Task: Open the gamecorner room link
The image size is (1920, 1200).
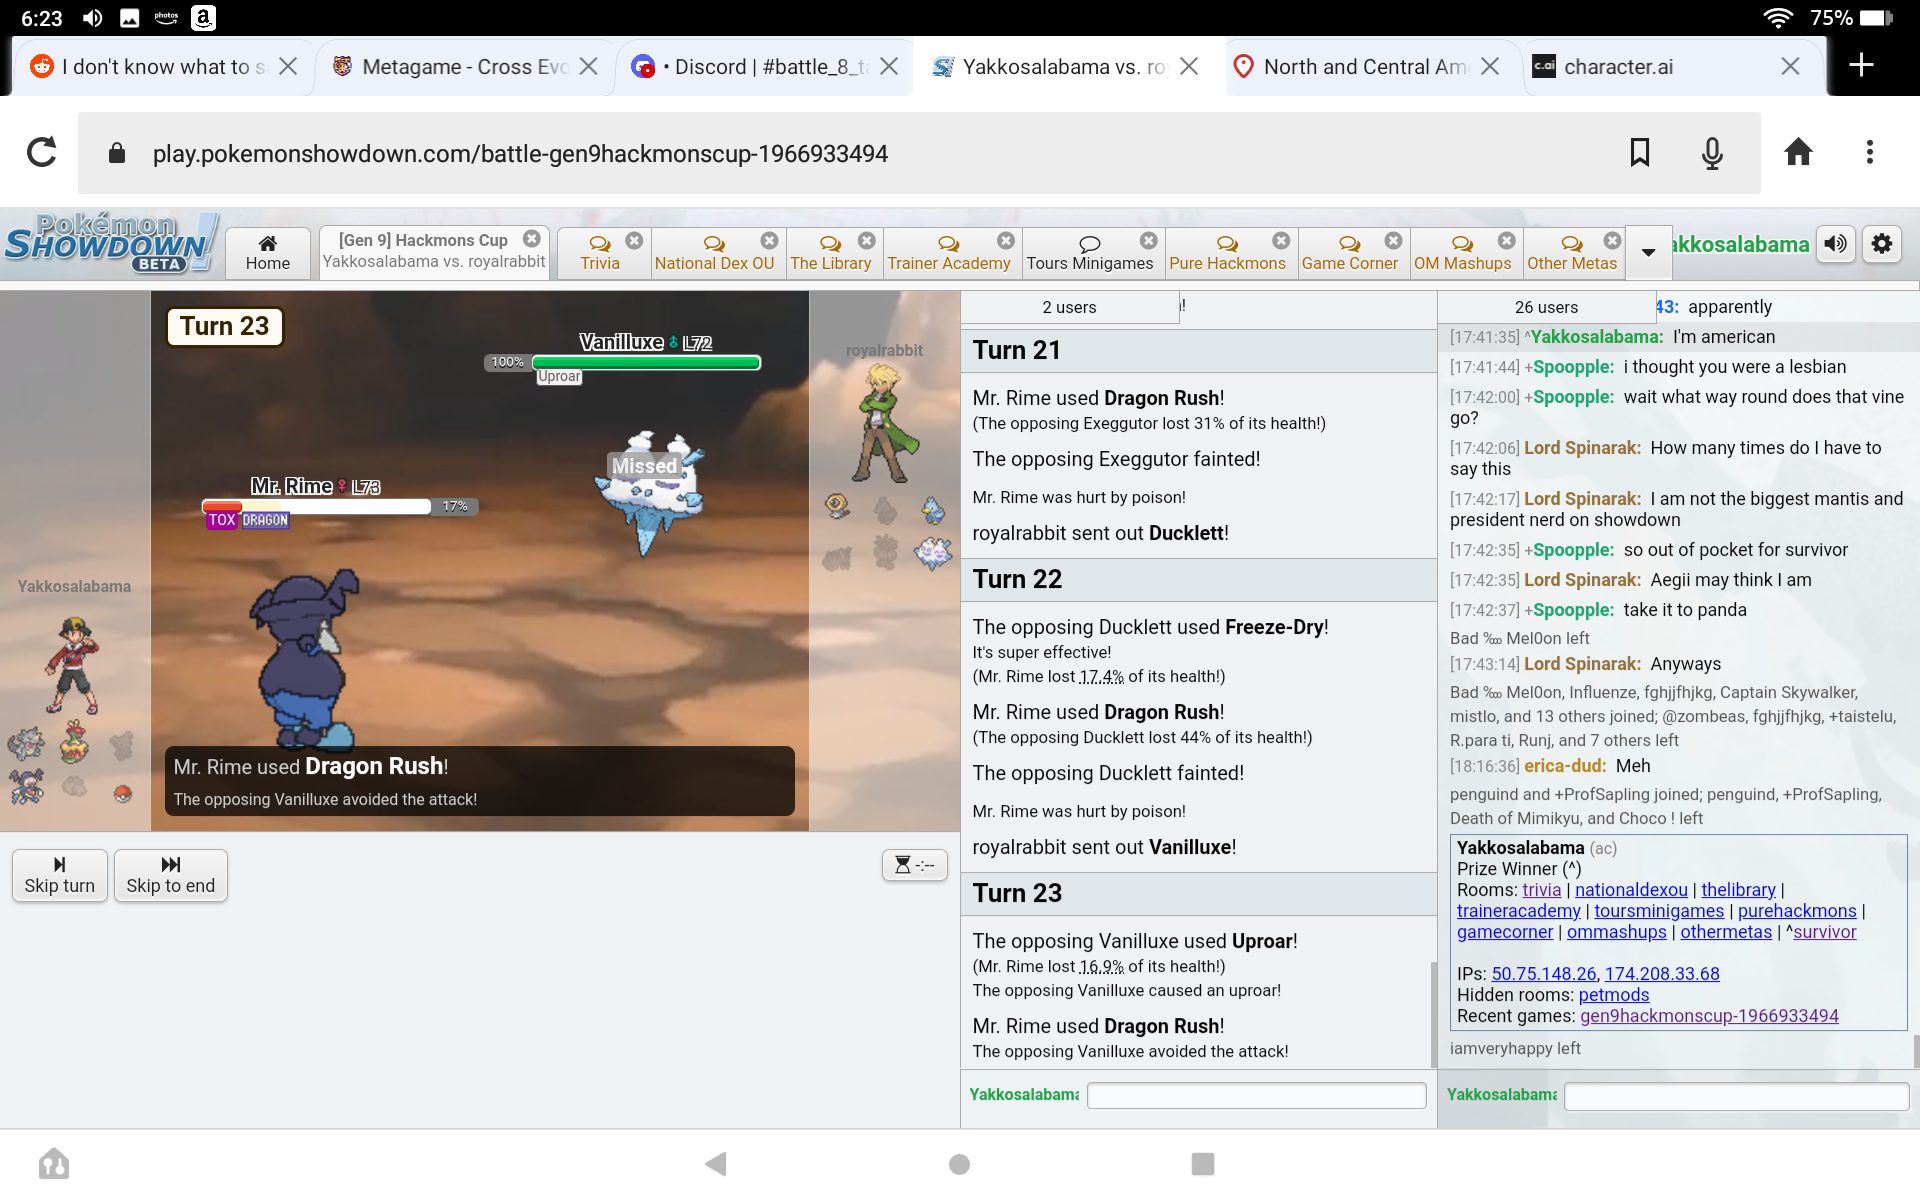Action: [x=1505, y=932]
